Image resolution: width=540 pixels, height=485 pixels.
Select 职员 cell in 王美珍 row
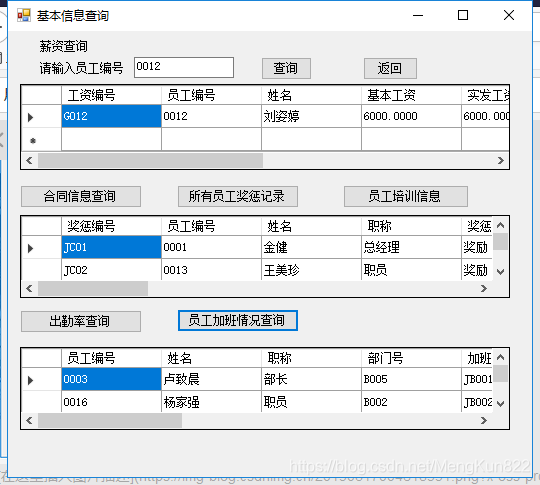pyautogui.click(x=411, y=270)
